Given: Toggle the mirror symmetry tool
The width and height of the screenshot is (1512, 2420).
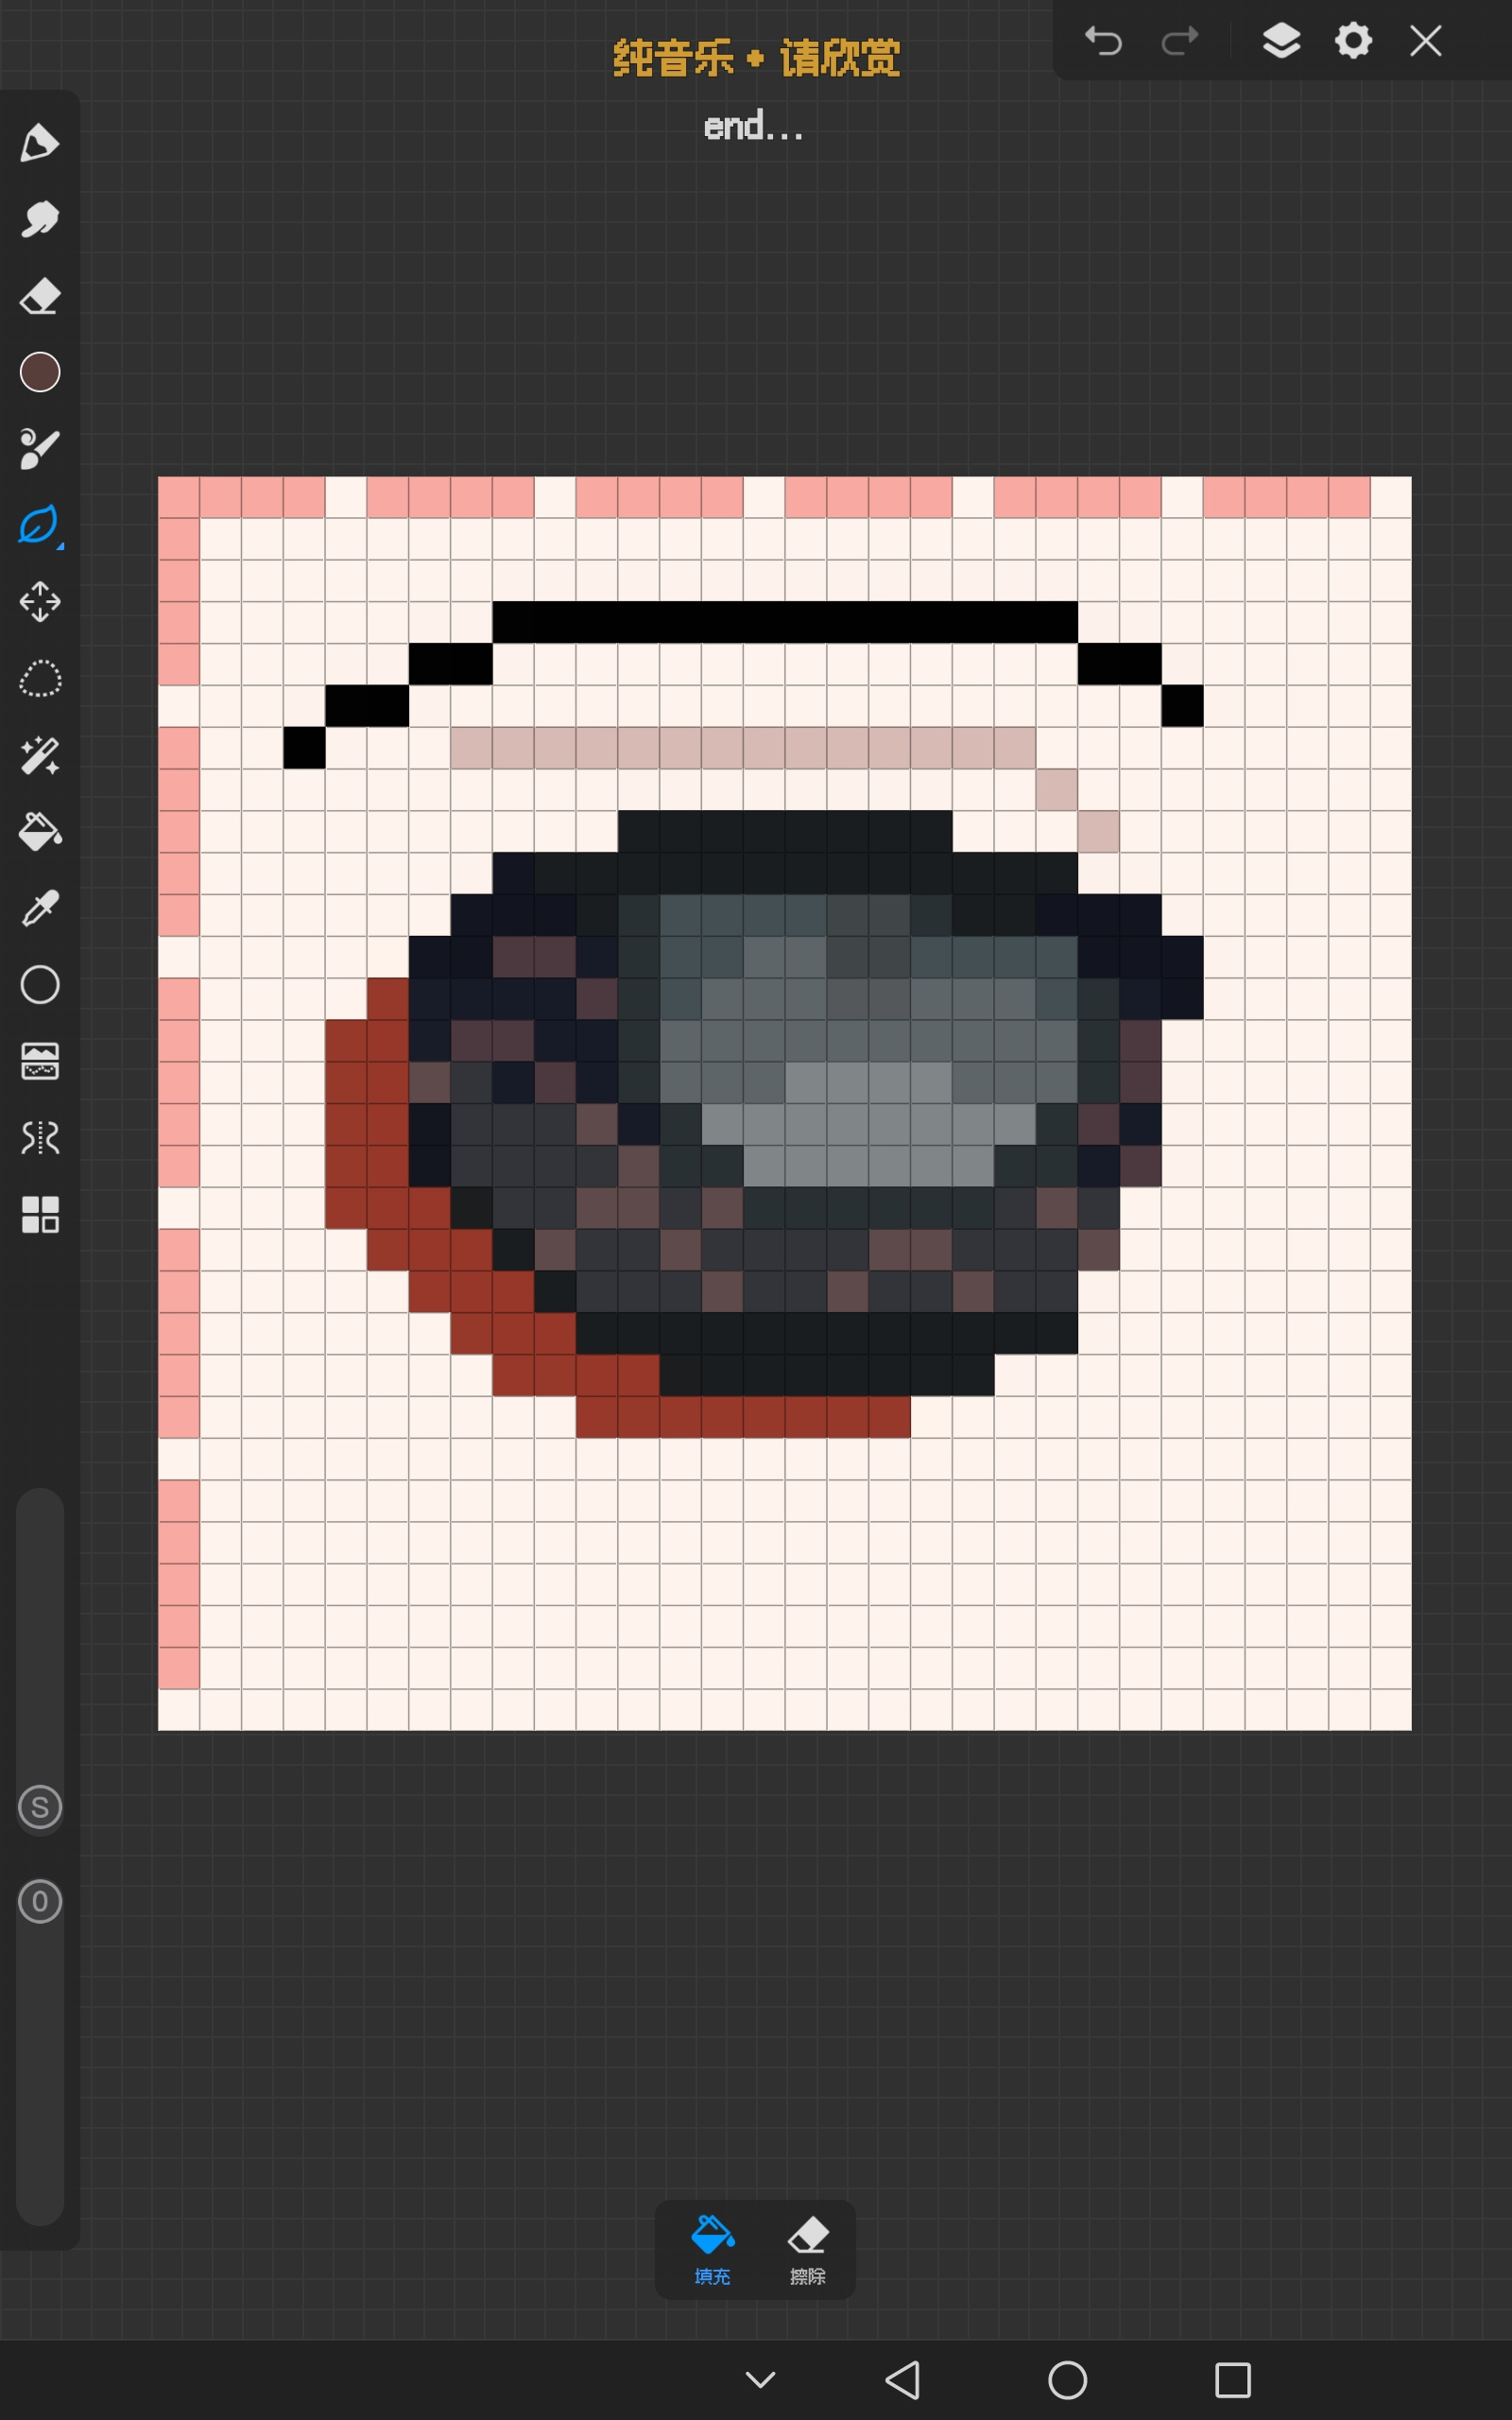Looking at the screenshot, I should coord(40,1138).
